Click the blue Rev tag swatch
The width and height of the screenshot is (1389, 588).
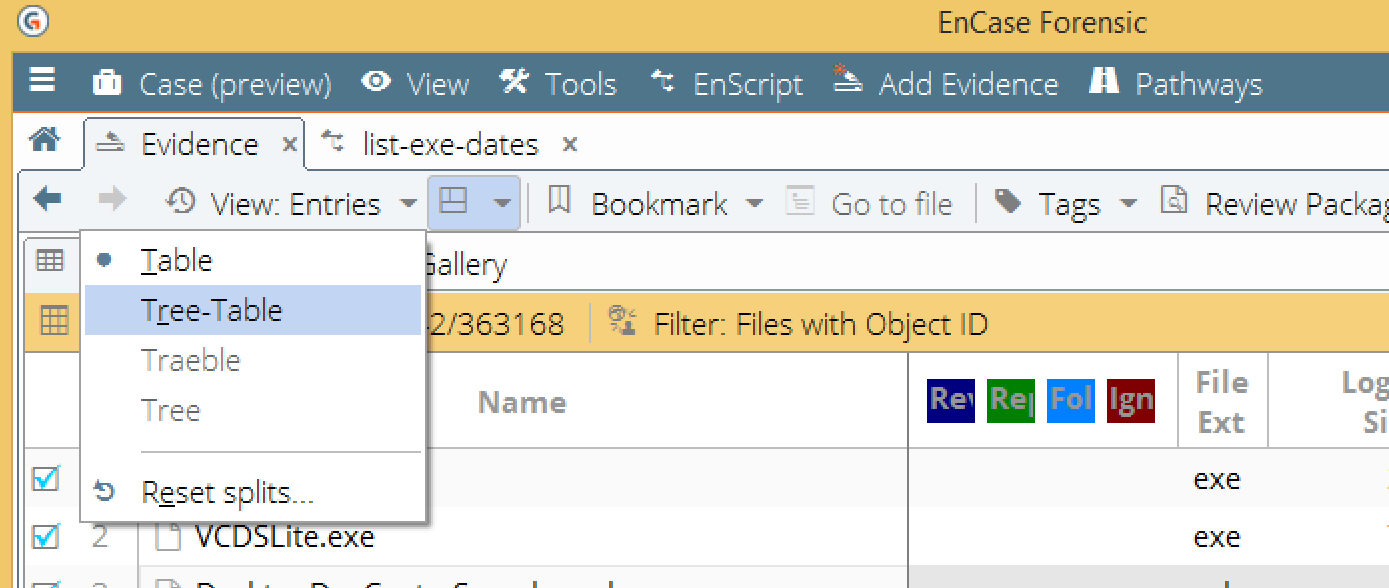(951, 401)
